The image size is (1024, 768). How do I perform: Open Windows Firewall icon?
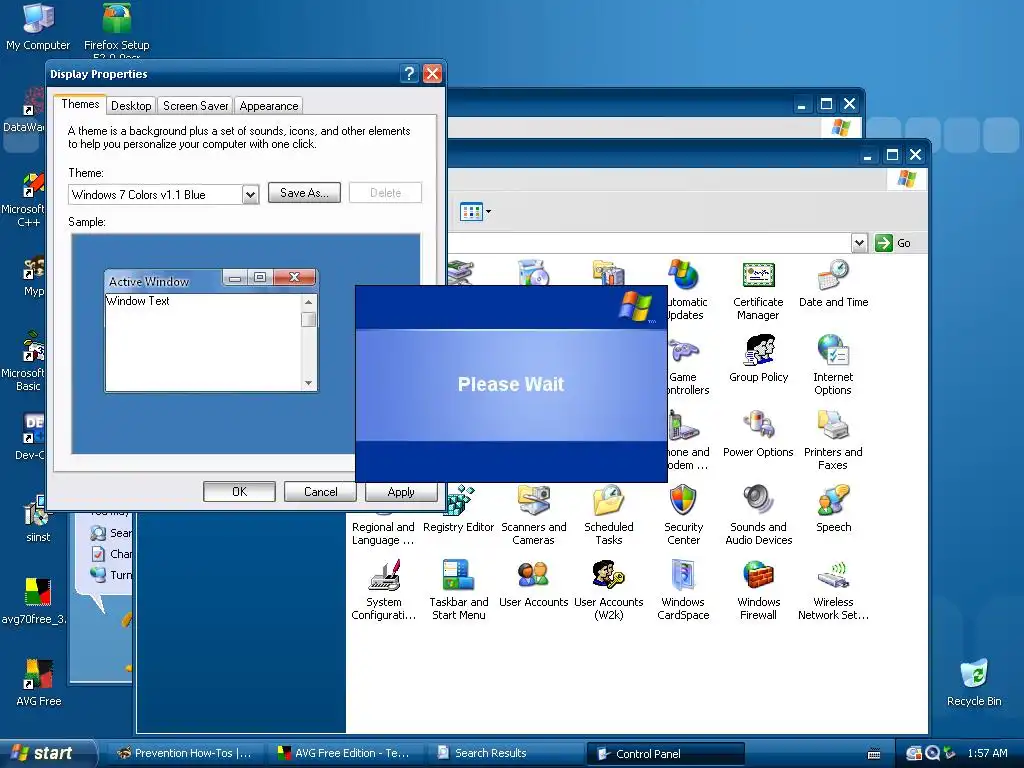point(758,590)
